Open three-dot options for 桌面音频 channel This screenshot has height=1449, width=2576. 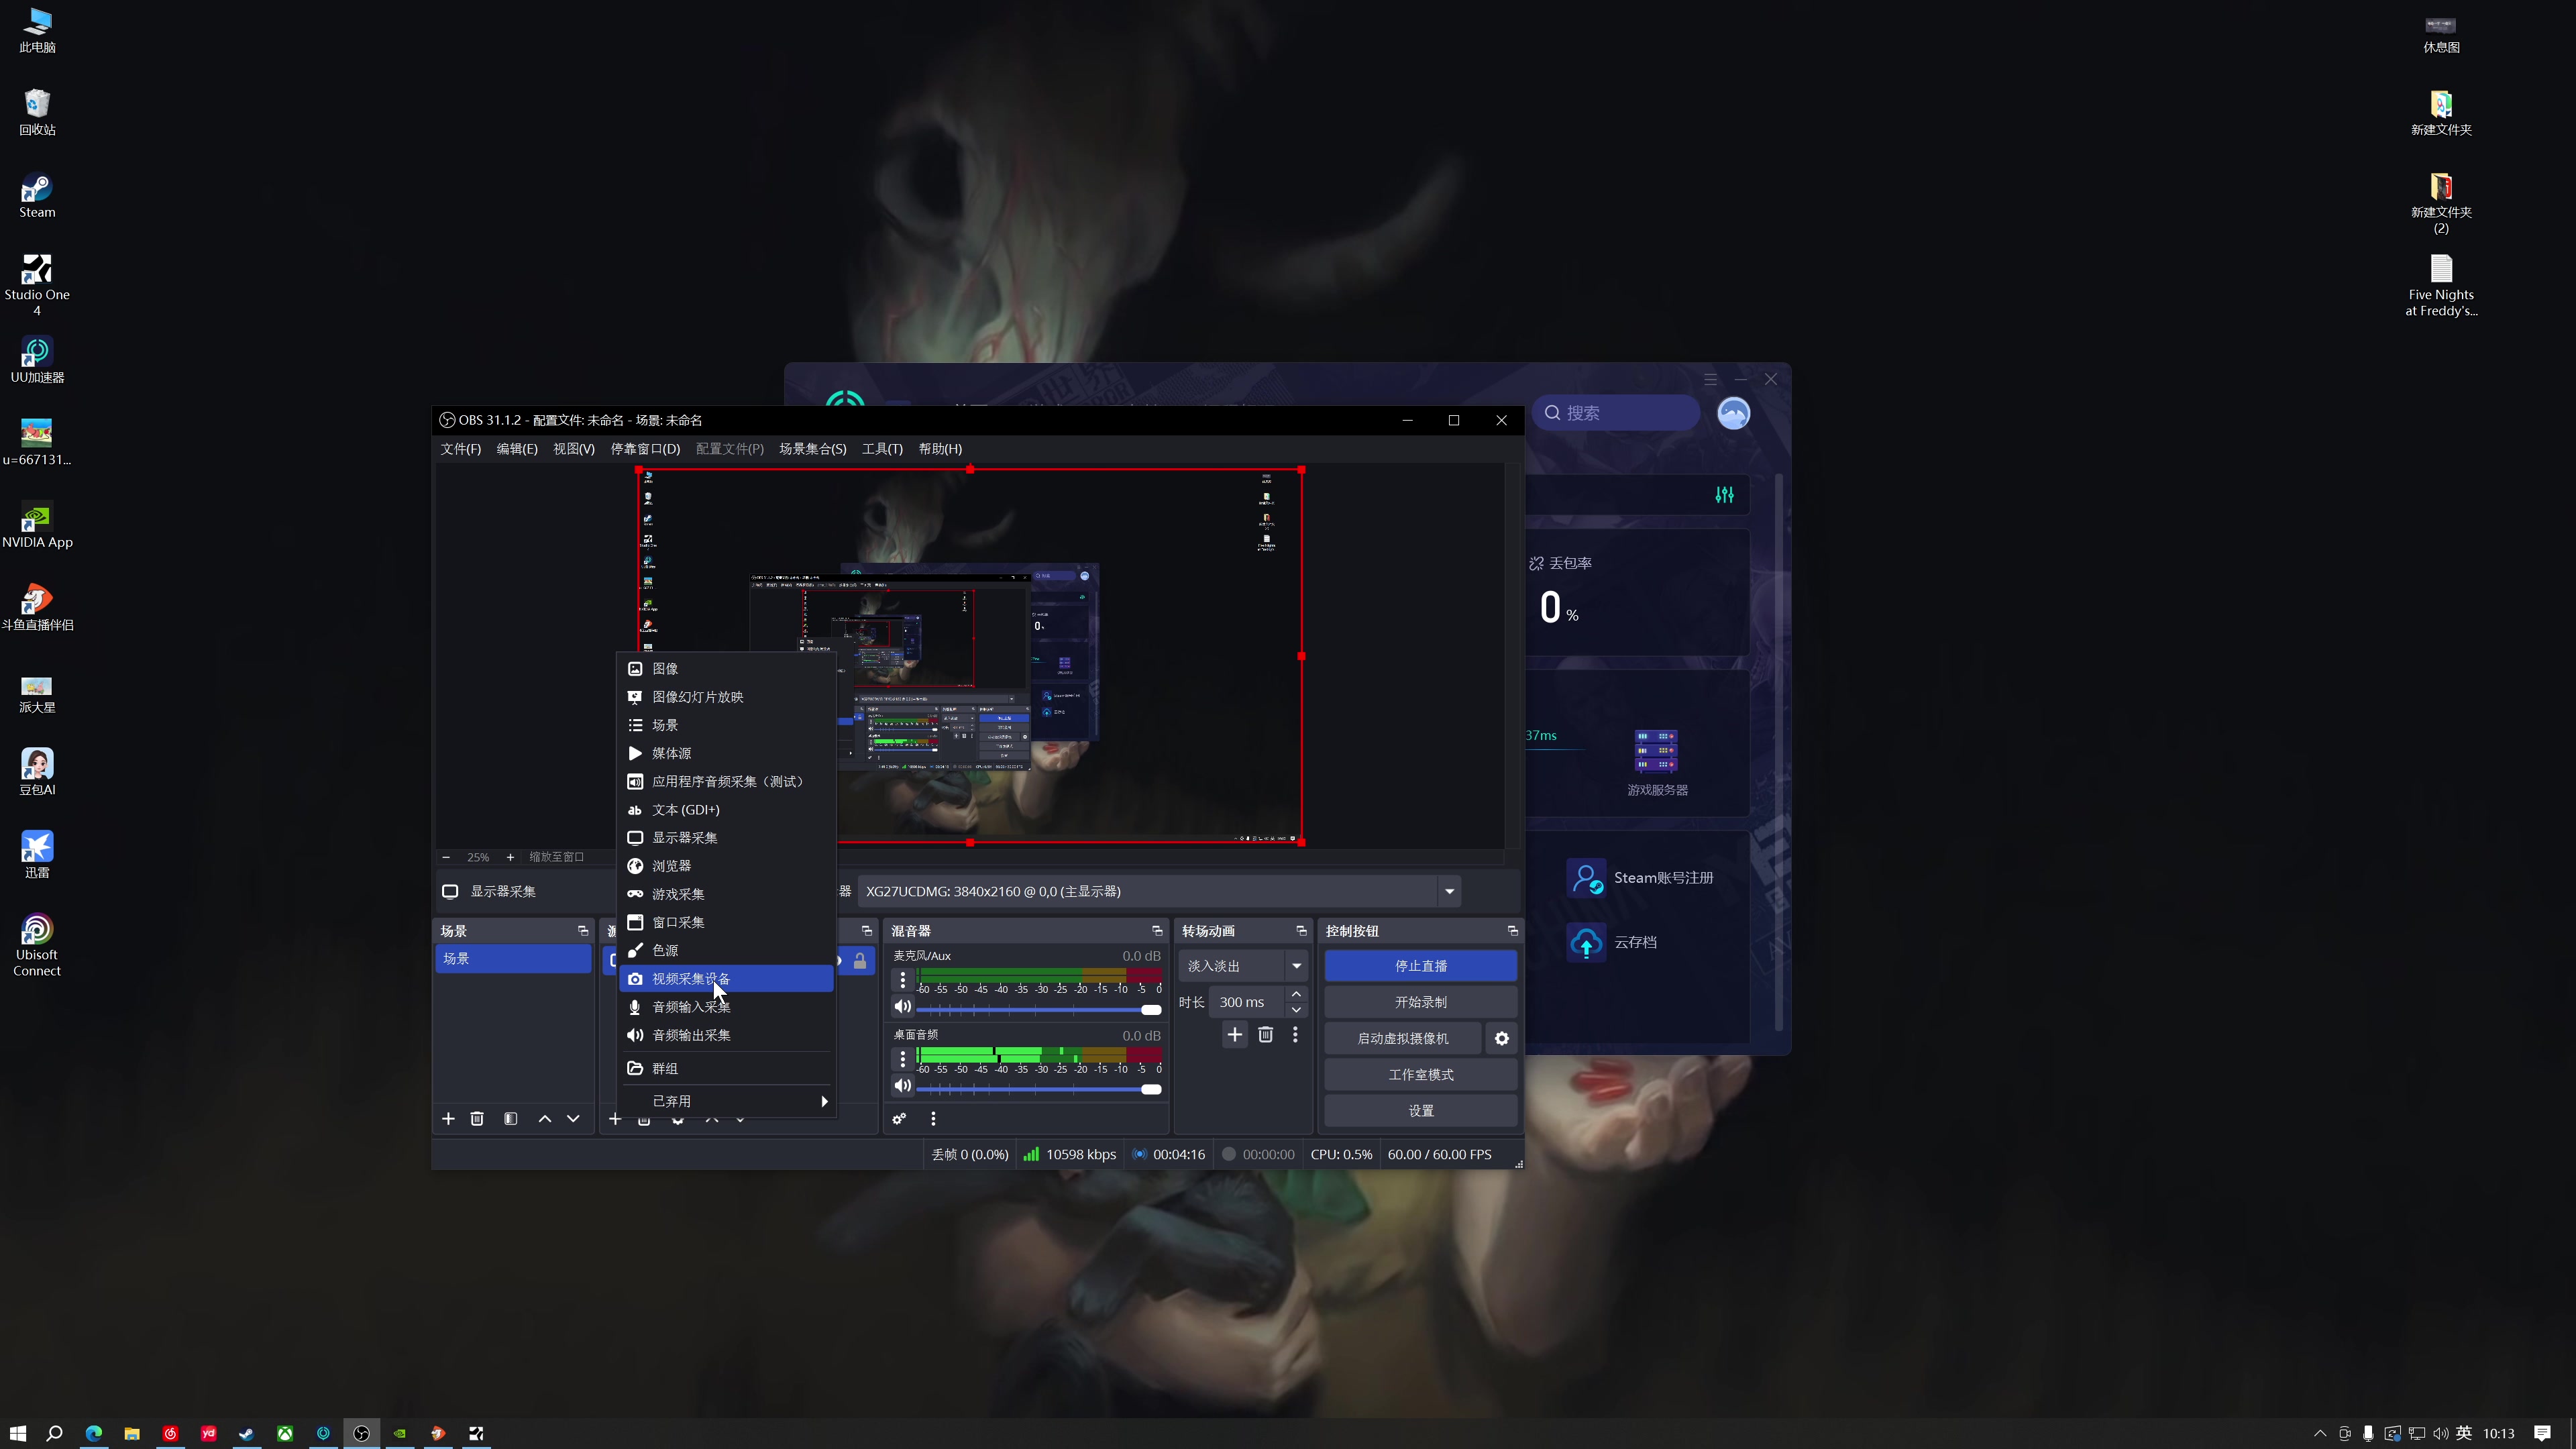click(903, 1059)
